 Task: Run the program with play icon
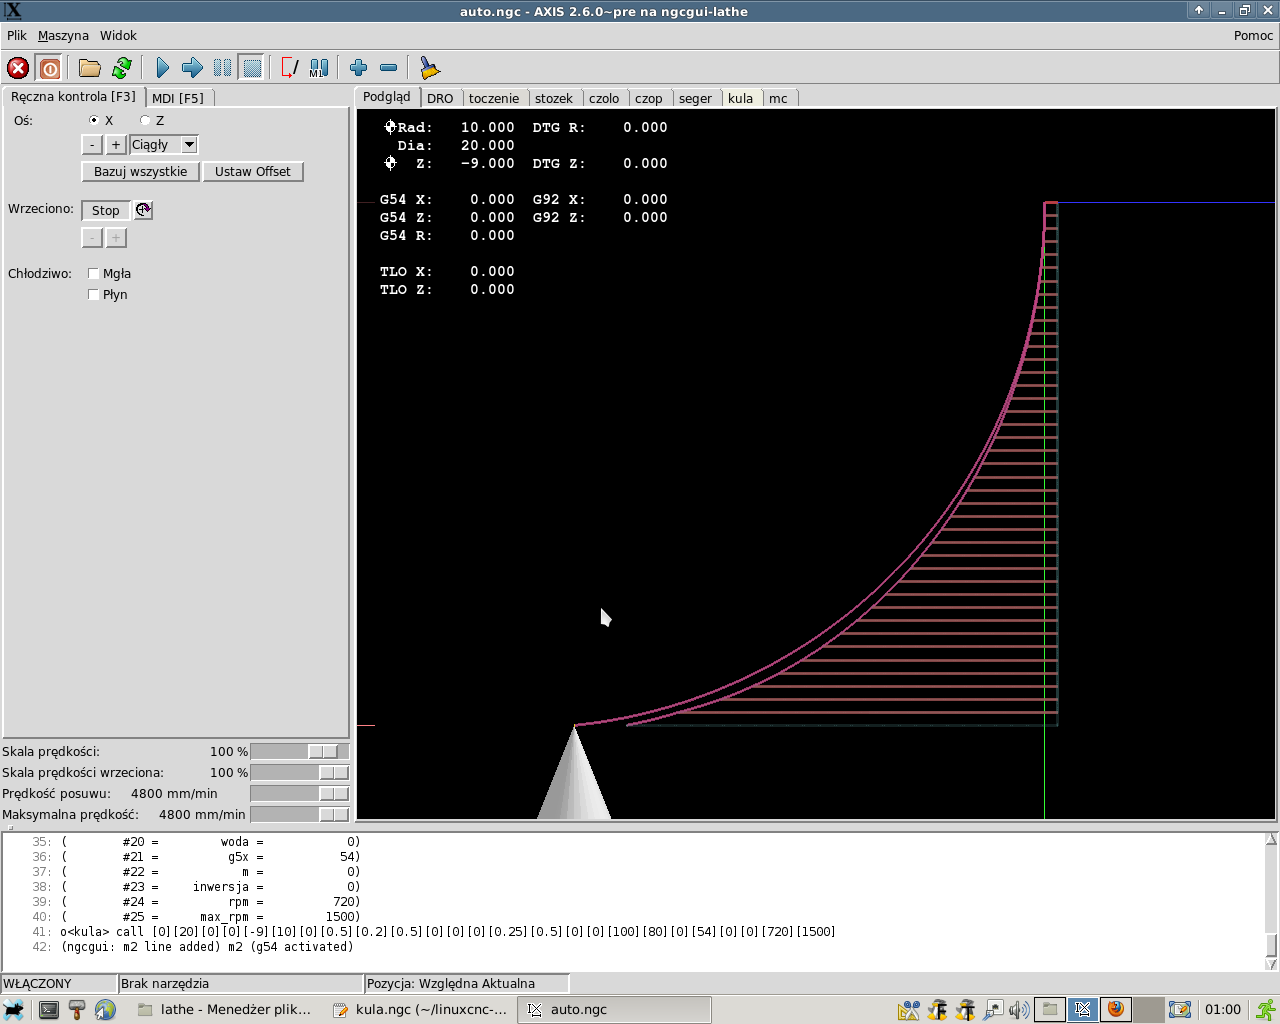click(162, 68)
